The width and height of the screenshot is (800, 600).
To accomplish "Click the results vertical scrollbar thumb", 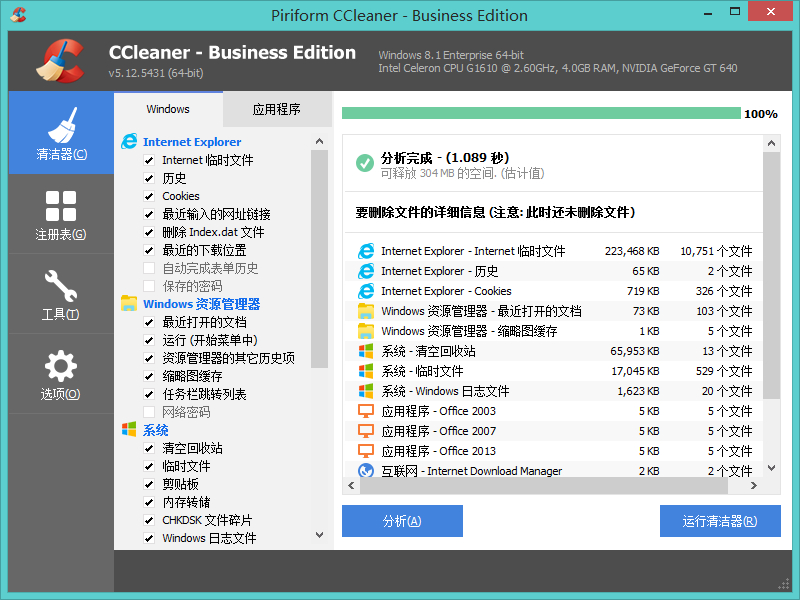I will pos(771,276).
